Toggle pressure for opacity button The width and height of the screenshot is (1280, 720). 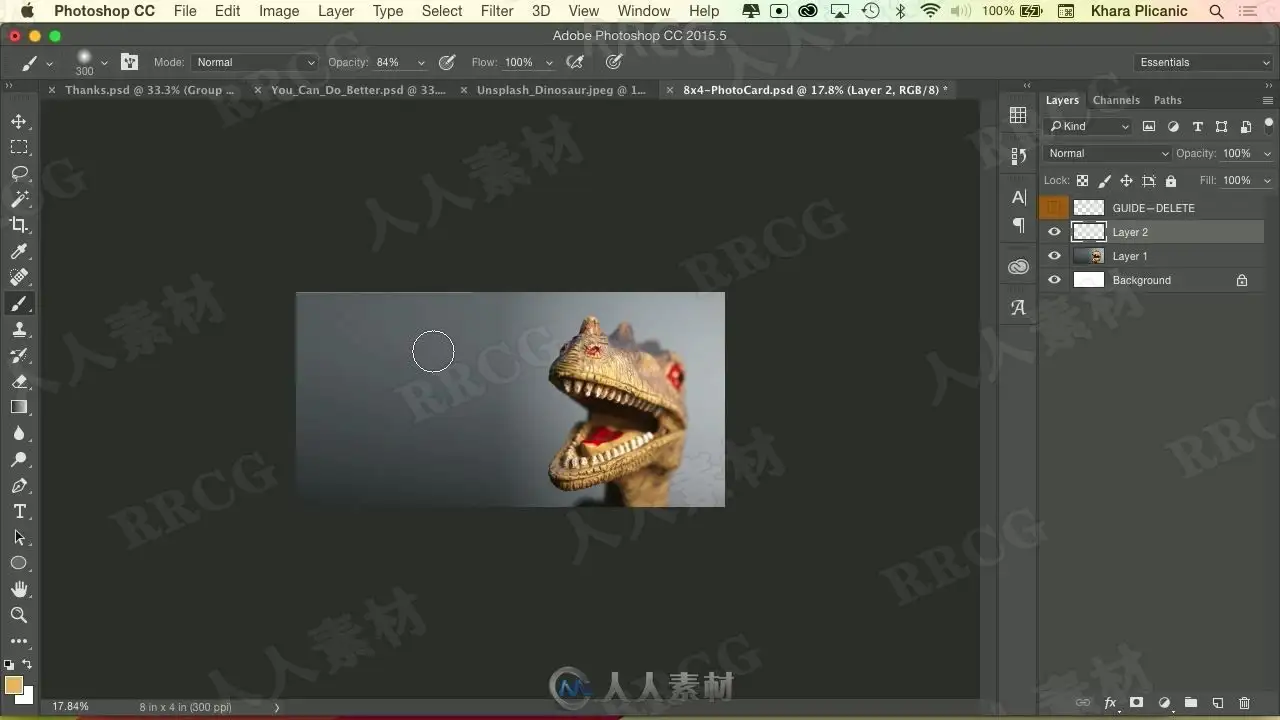coord(447,62)
